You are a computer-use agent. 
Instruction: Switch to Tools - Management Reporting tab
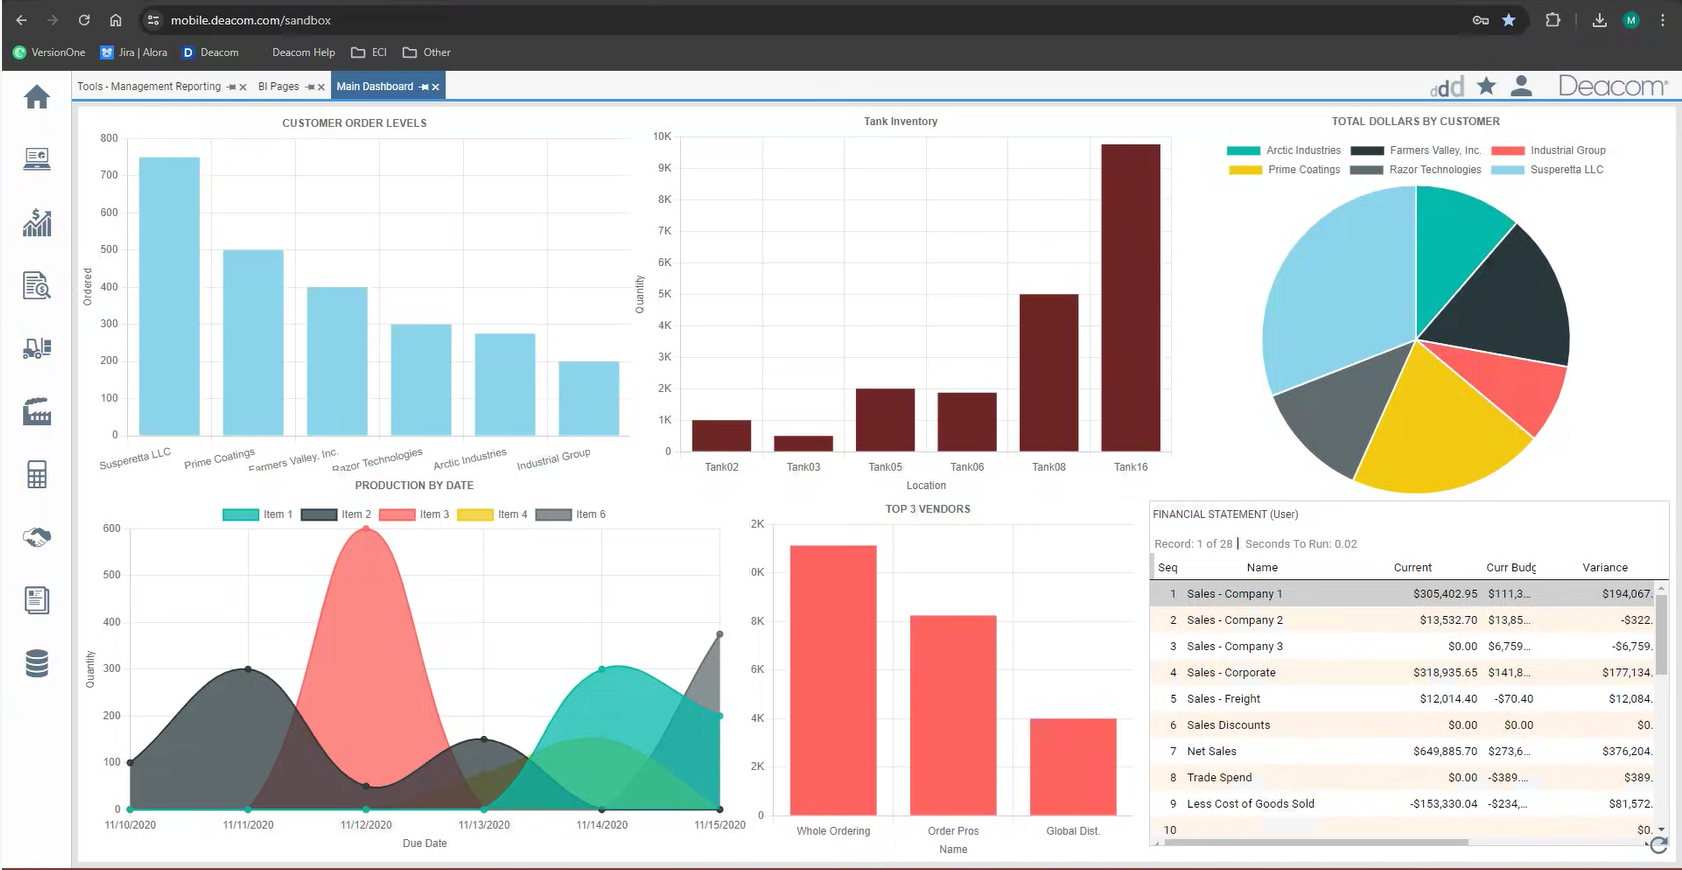pyautogui.click(x=149, y=87)
